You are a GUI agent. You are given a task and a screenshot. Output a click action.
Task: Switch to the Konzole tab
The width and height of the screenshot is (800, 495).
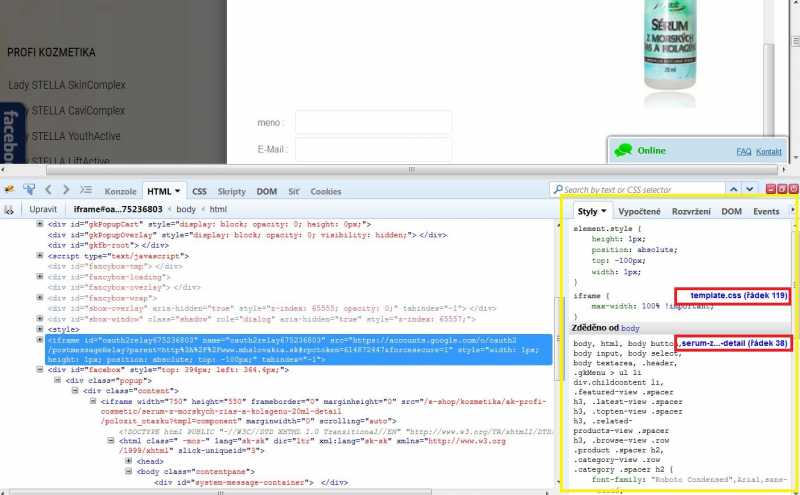click(121, 190)
